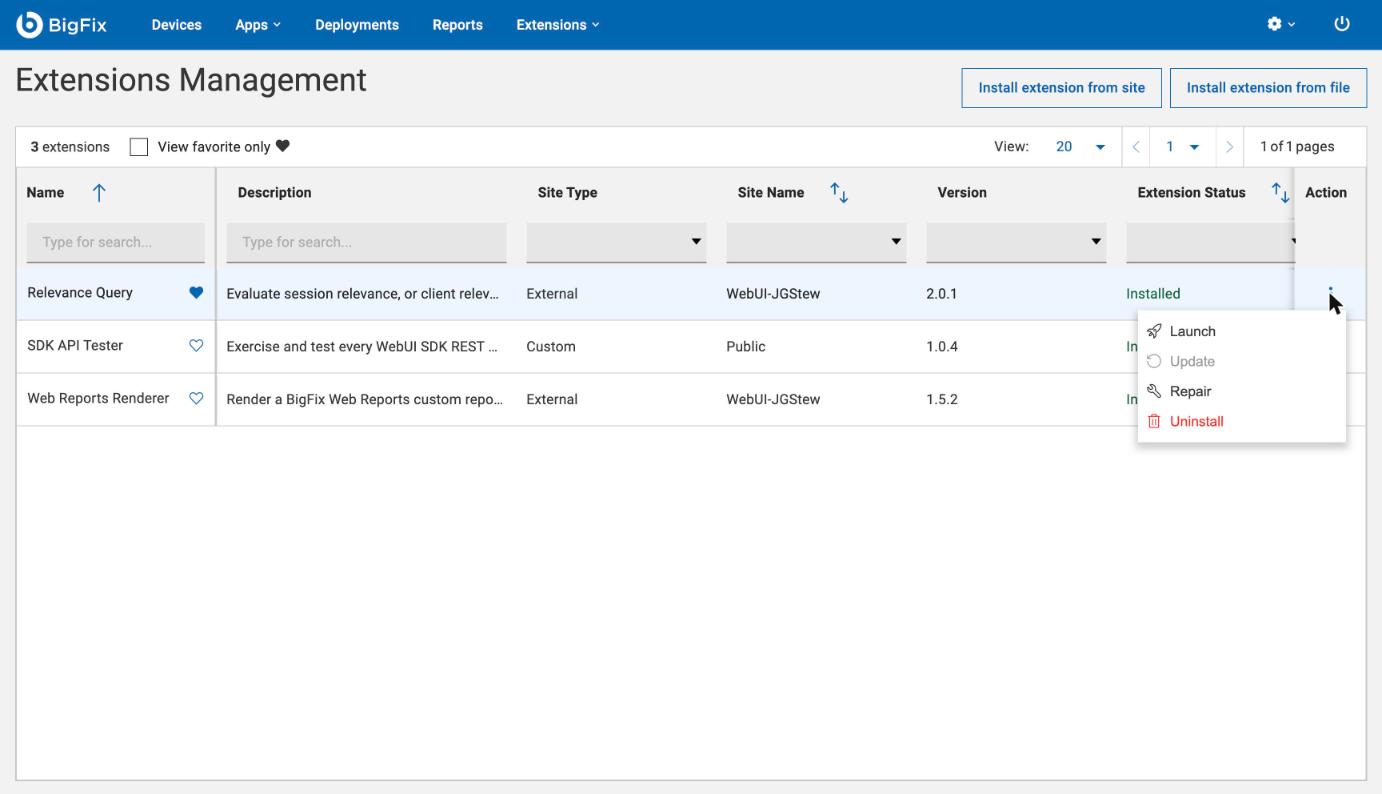Focus the Name search field

click(x=116, y=242)
